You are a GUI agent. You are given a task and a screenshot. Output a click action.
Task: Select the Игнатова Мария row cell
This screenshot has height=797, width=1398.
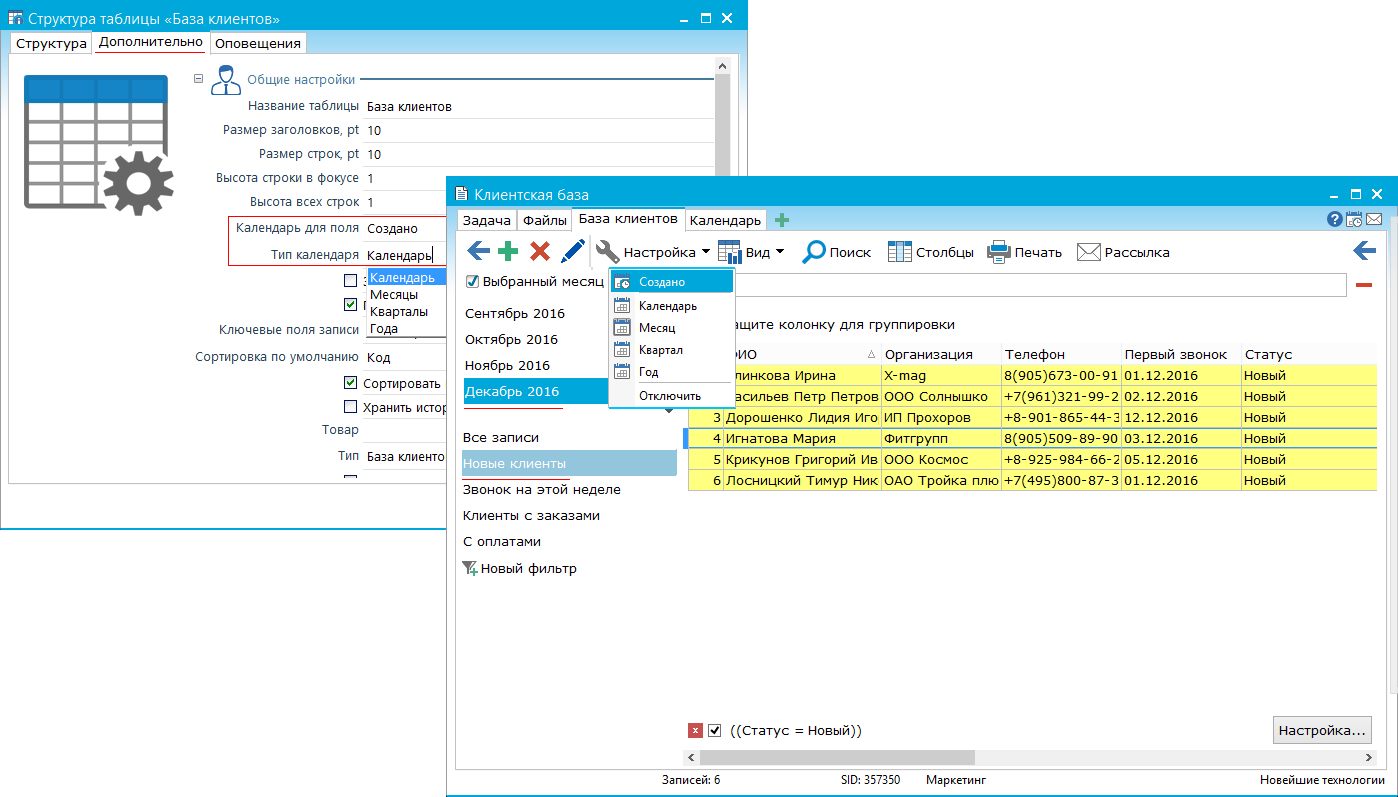point(802,438)
